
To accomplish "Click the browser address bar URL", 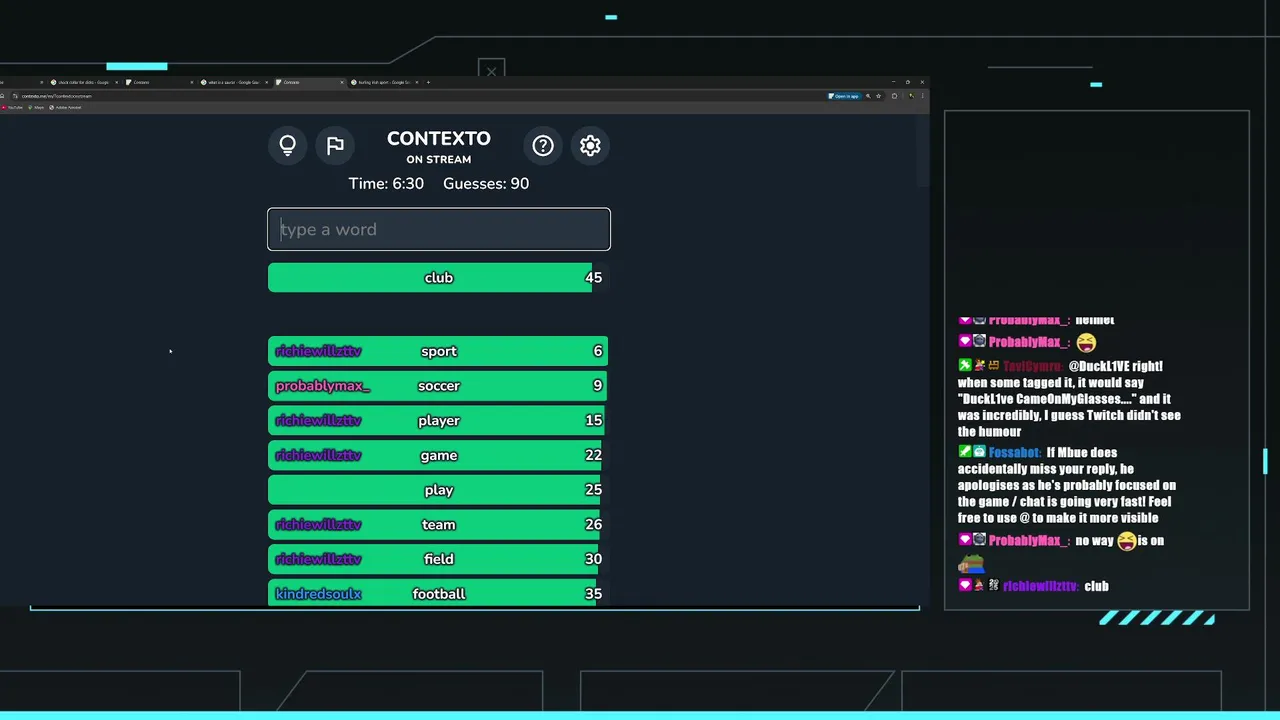I will (x=57, y=96).
